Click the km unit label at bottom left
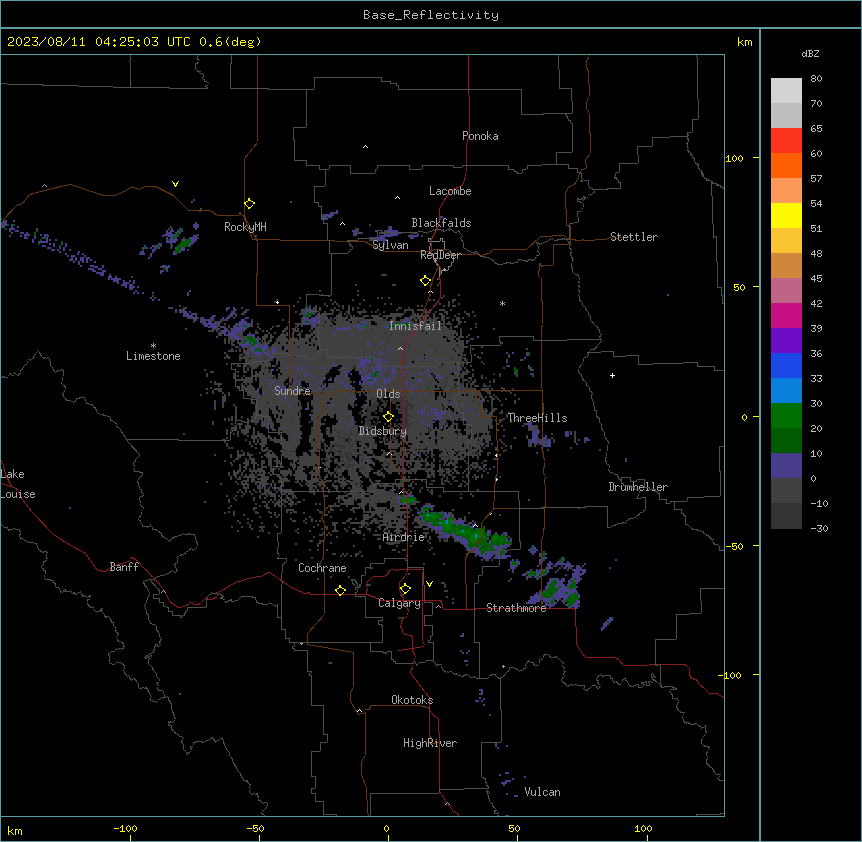Screen dimensions: 862x842 pos(15,831)
